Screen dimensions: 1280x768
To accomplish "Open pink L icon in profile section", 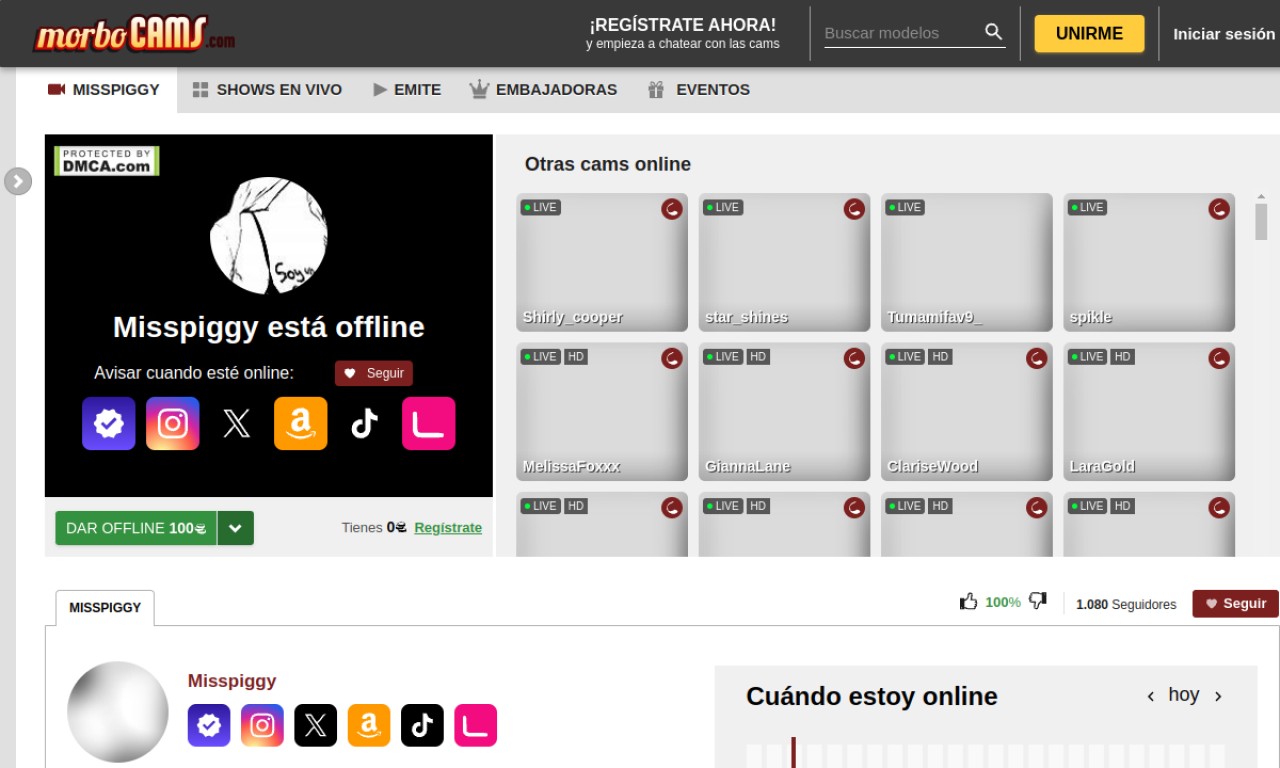I will pyautogui.click(x=476, y=725).
